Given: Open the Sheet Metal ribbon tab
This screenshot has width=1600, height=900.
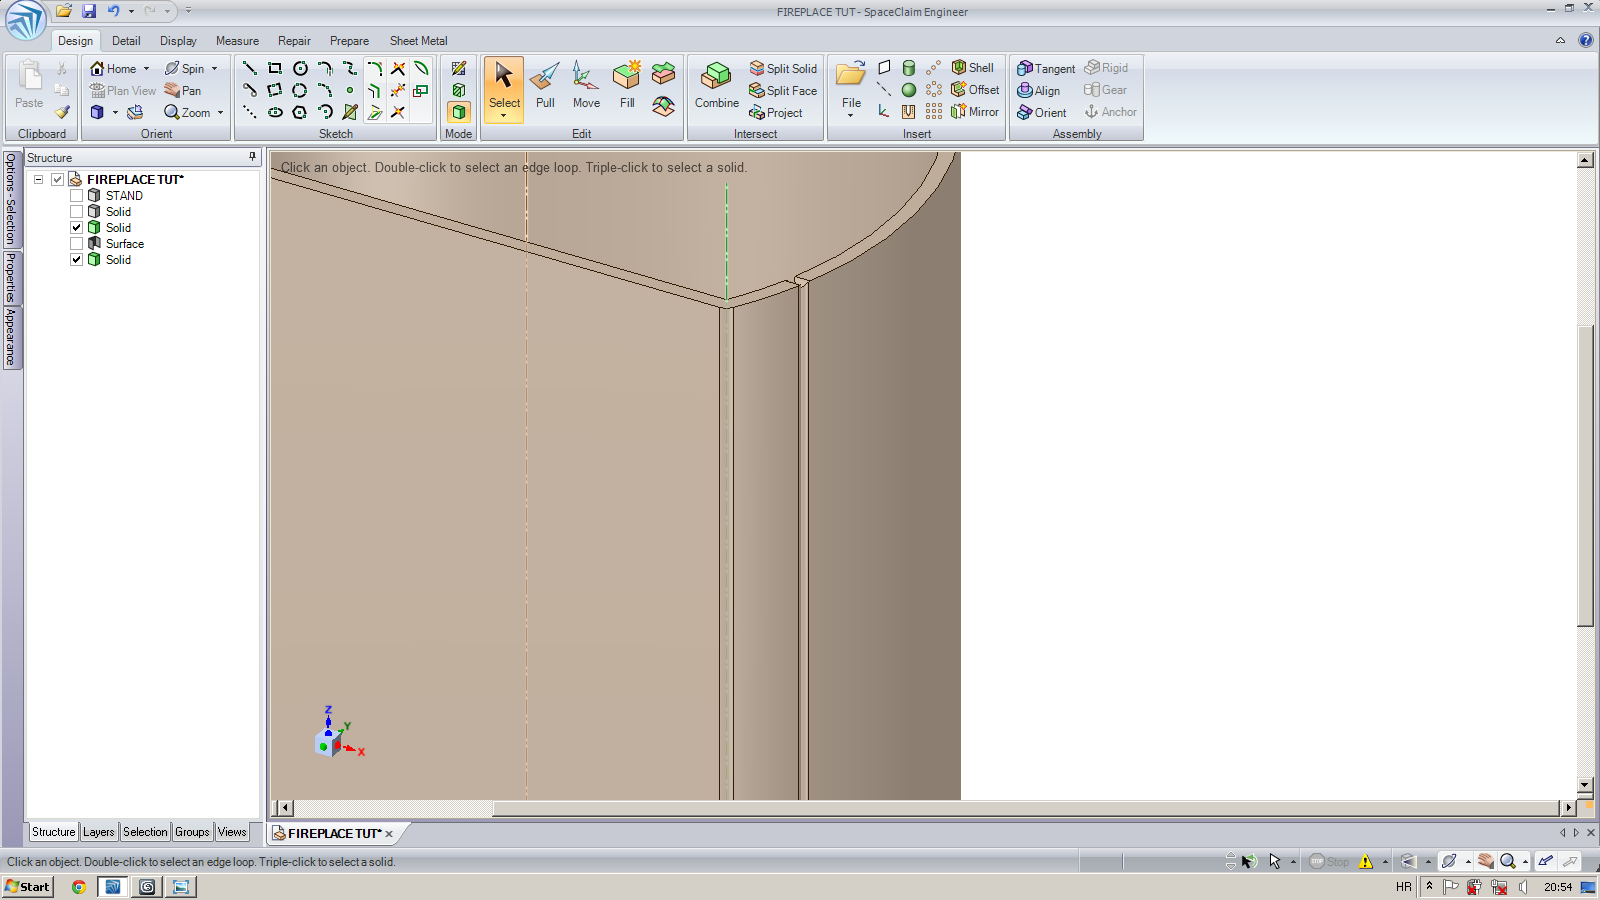Looking at the screenshot, I should (x=418, y=41).
